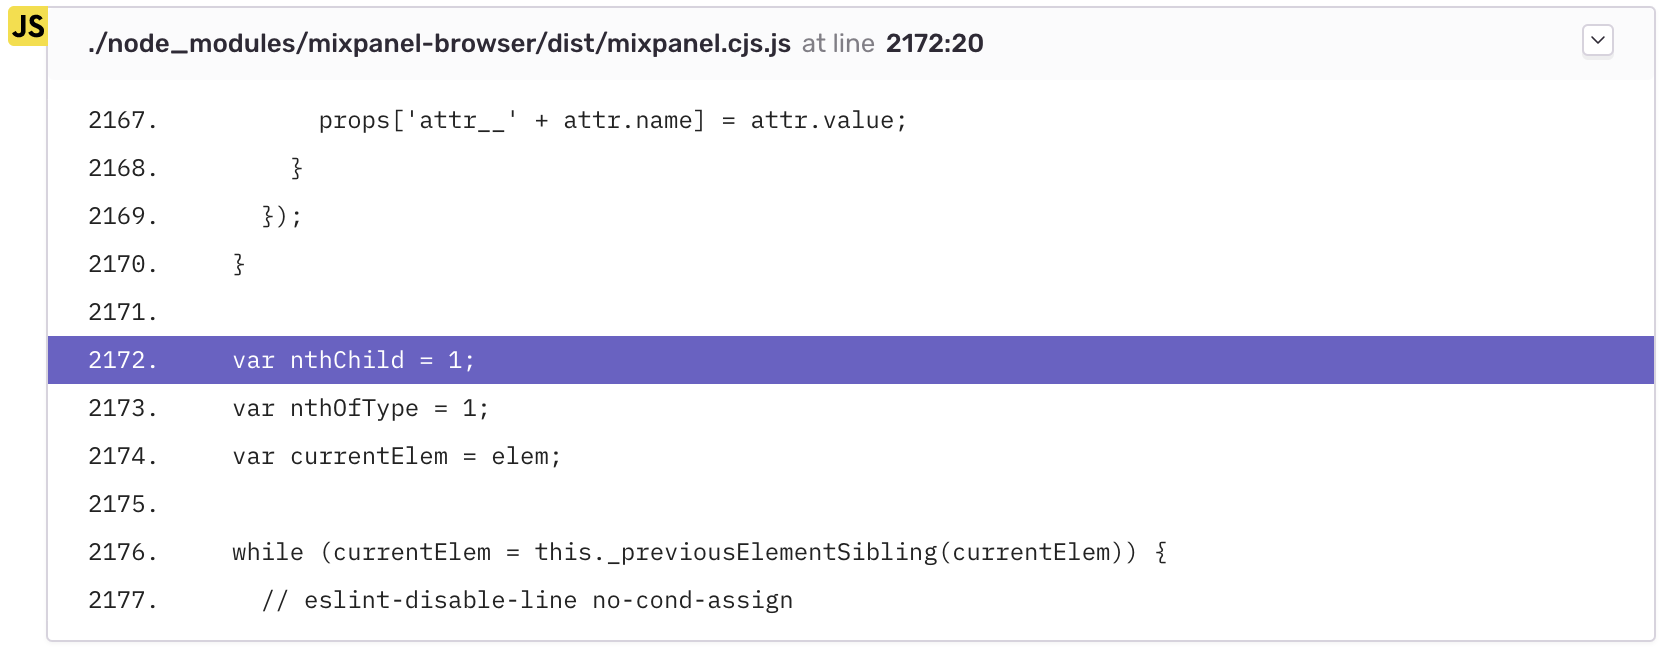The height and width of the screenshot is (648, 1670).
Task: Click the yellow JS file type badge
Action: (27, 27)
